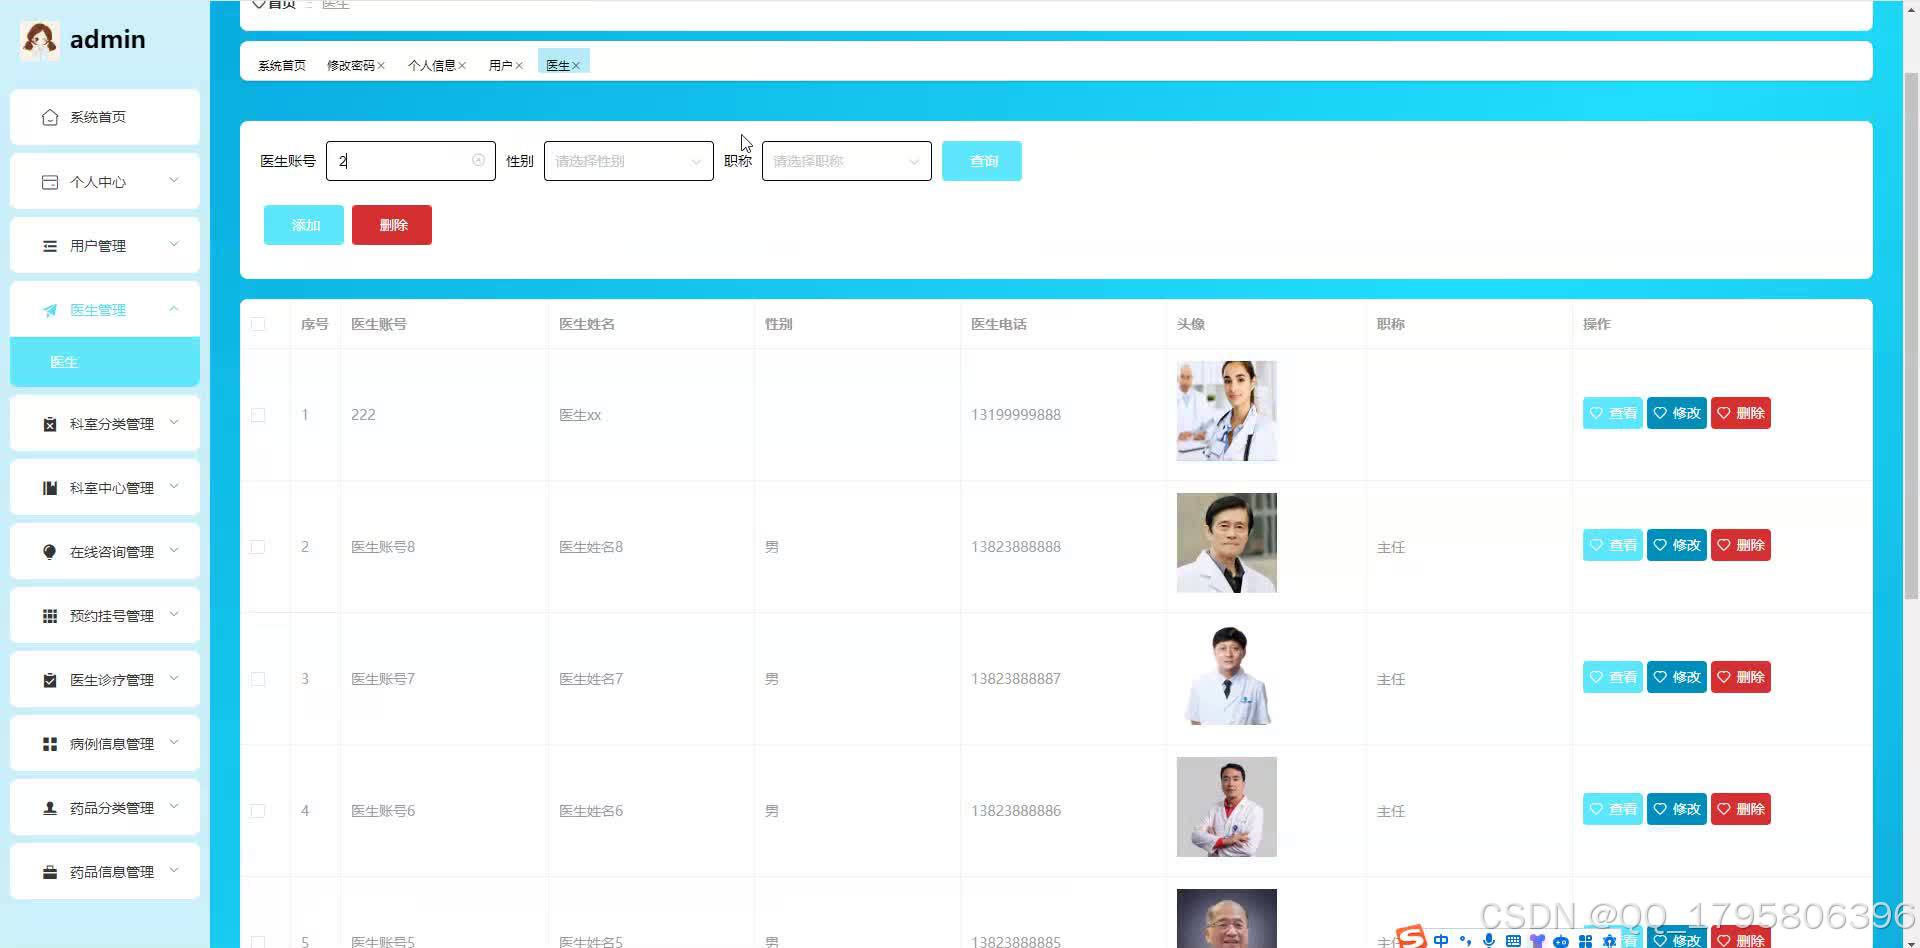The width and height of the screenshot is (1920, 948).
Task: Switch to the 系统首页 tab
Action: [x=282, y=66]
